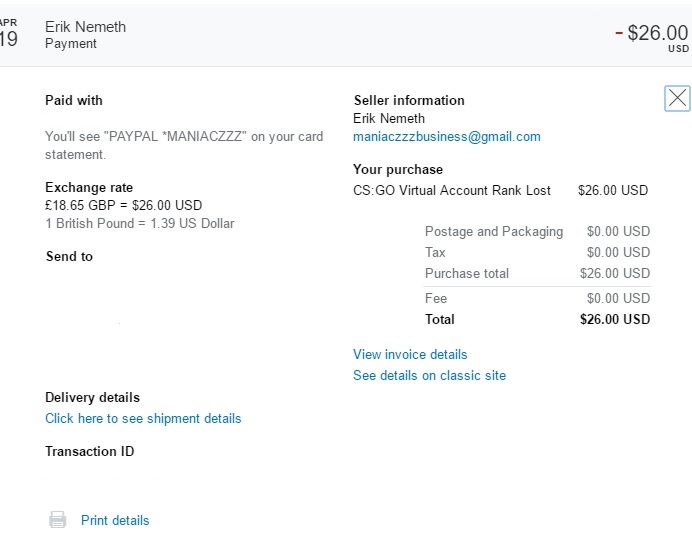Click the Fee row label

(436, 298)
